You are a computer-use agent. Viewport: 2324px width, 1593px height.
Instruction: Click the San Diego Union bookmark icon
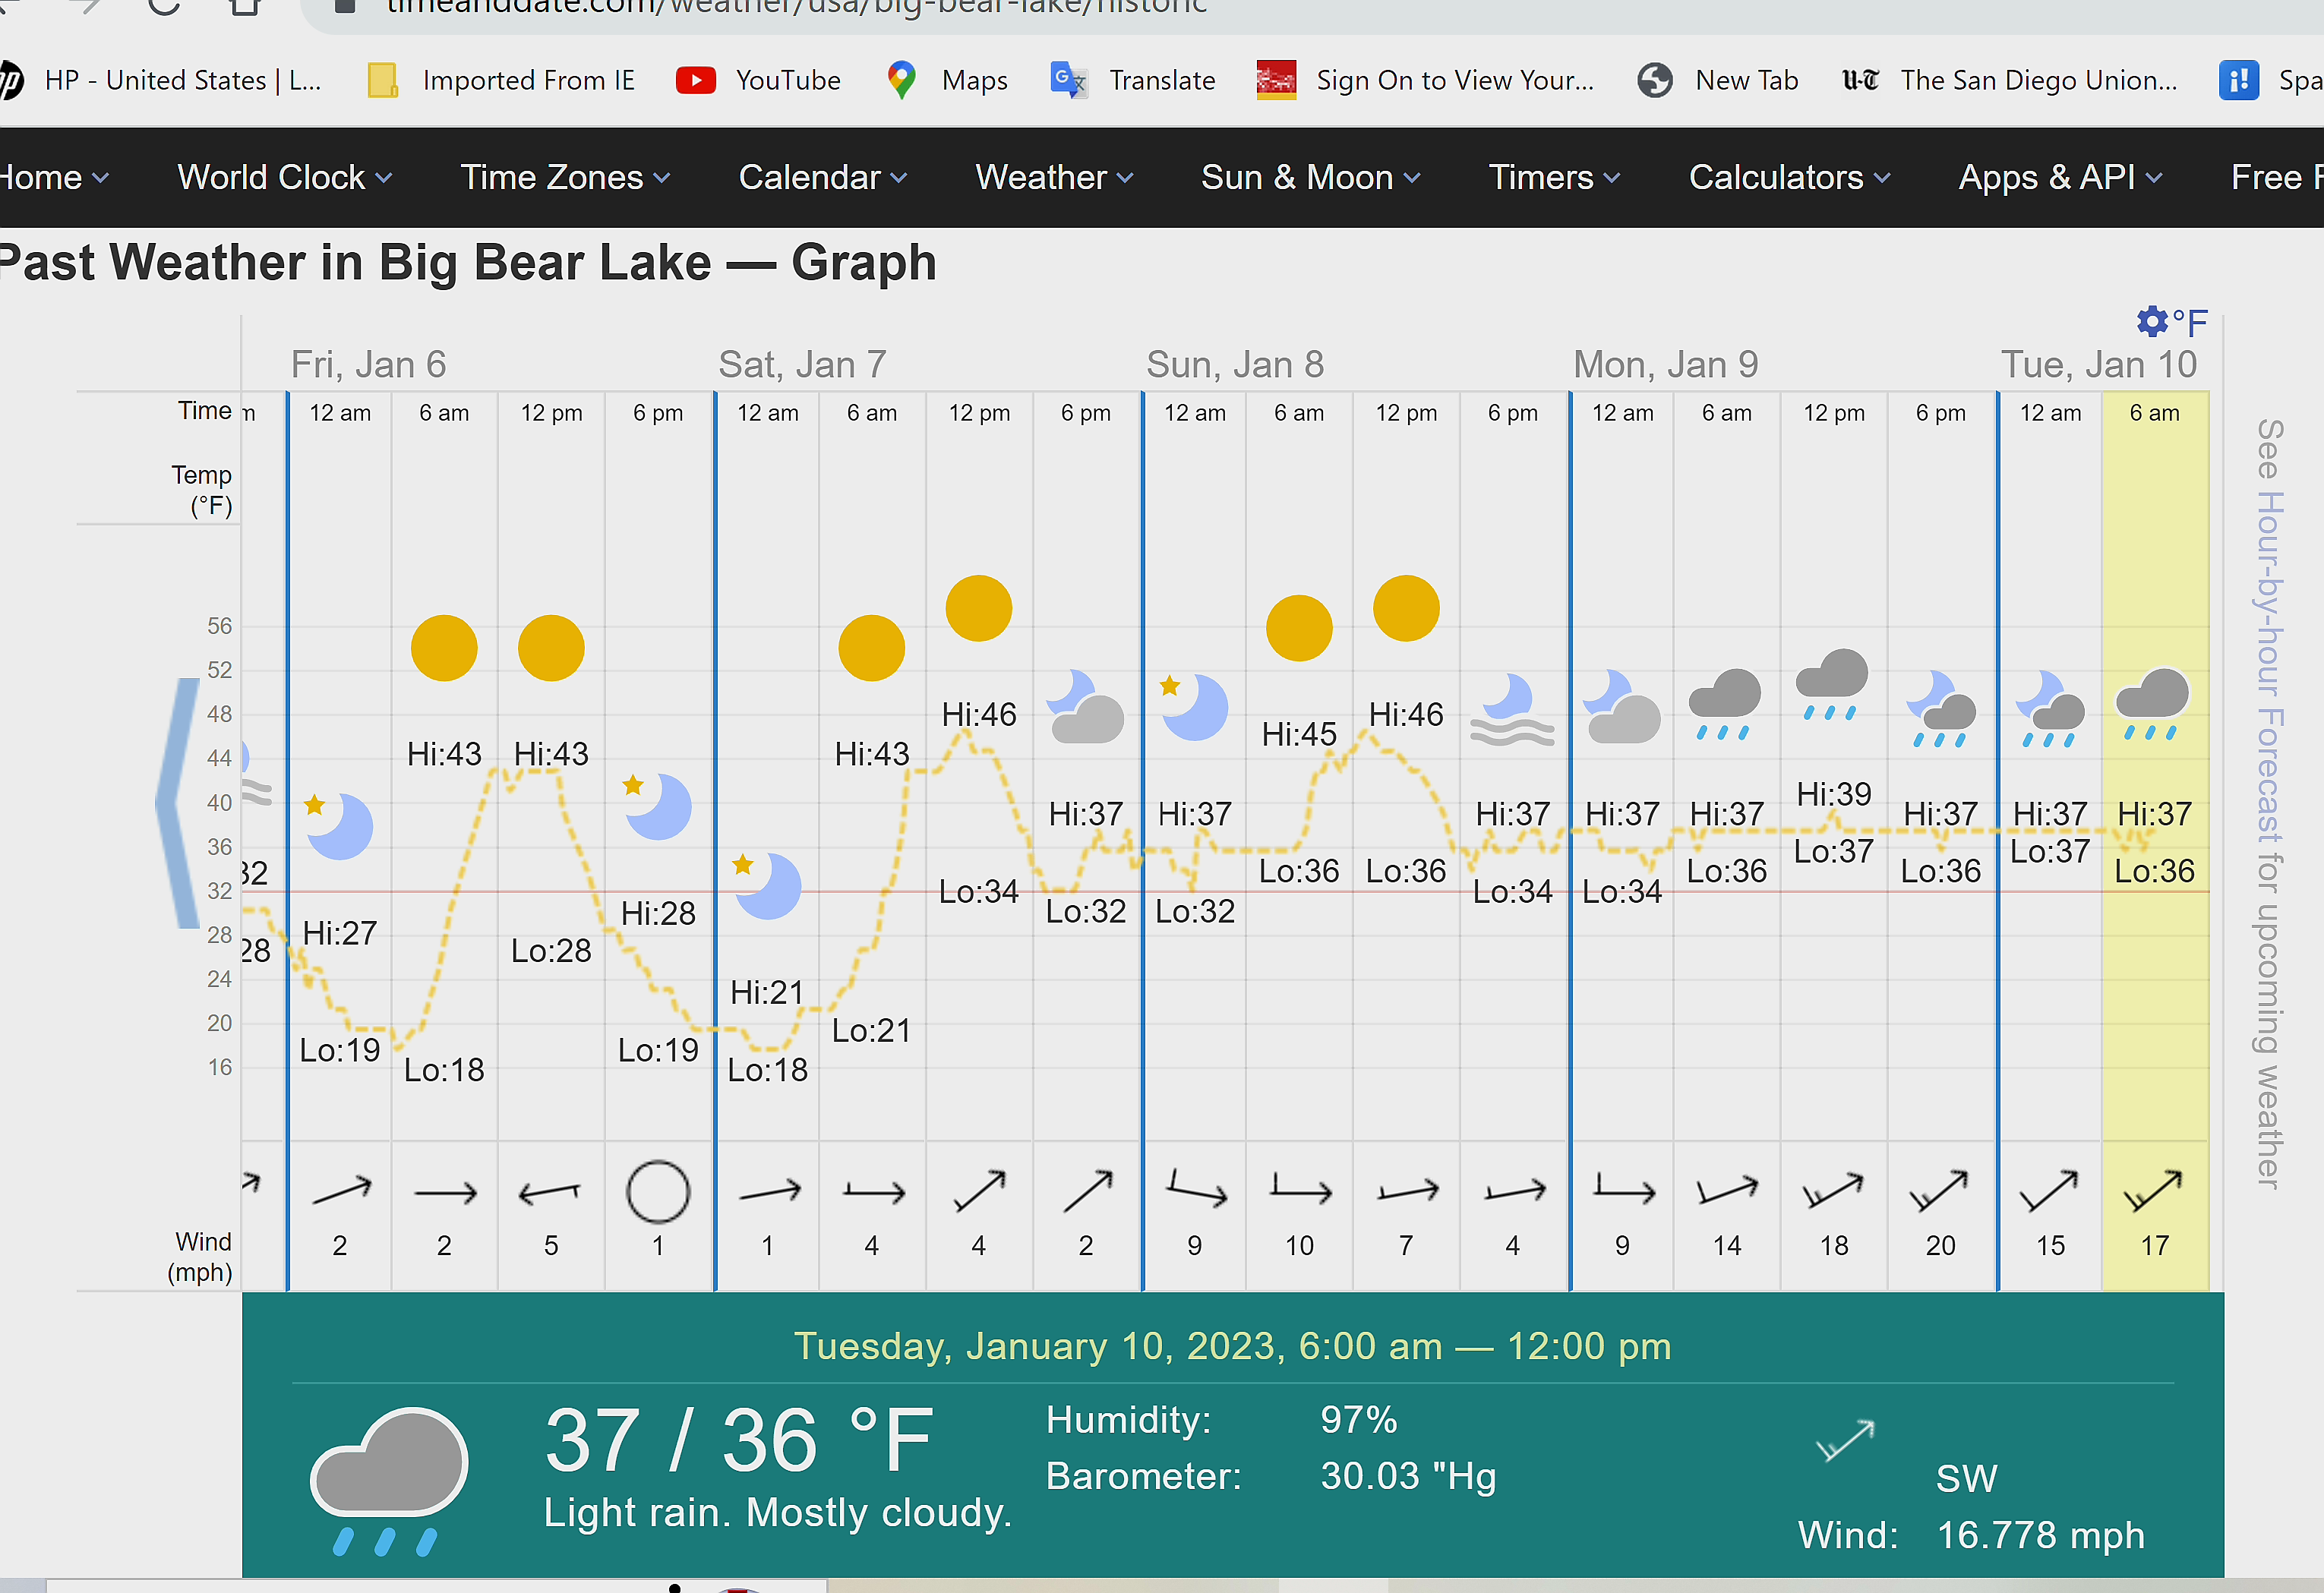[1860, 80]
